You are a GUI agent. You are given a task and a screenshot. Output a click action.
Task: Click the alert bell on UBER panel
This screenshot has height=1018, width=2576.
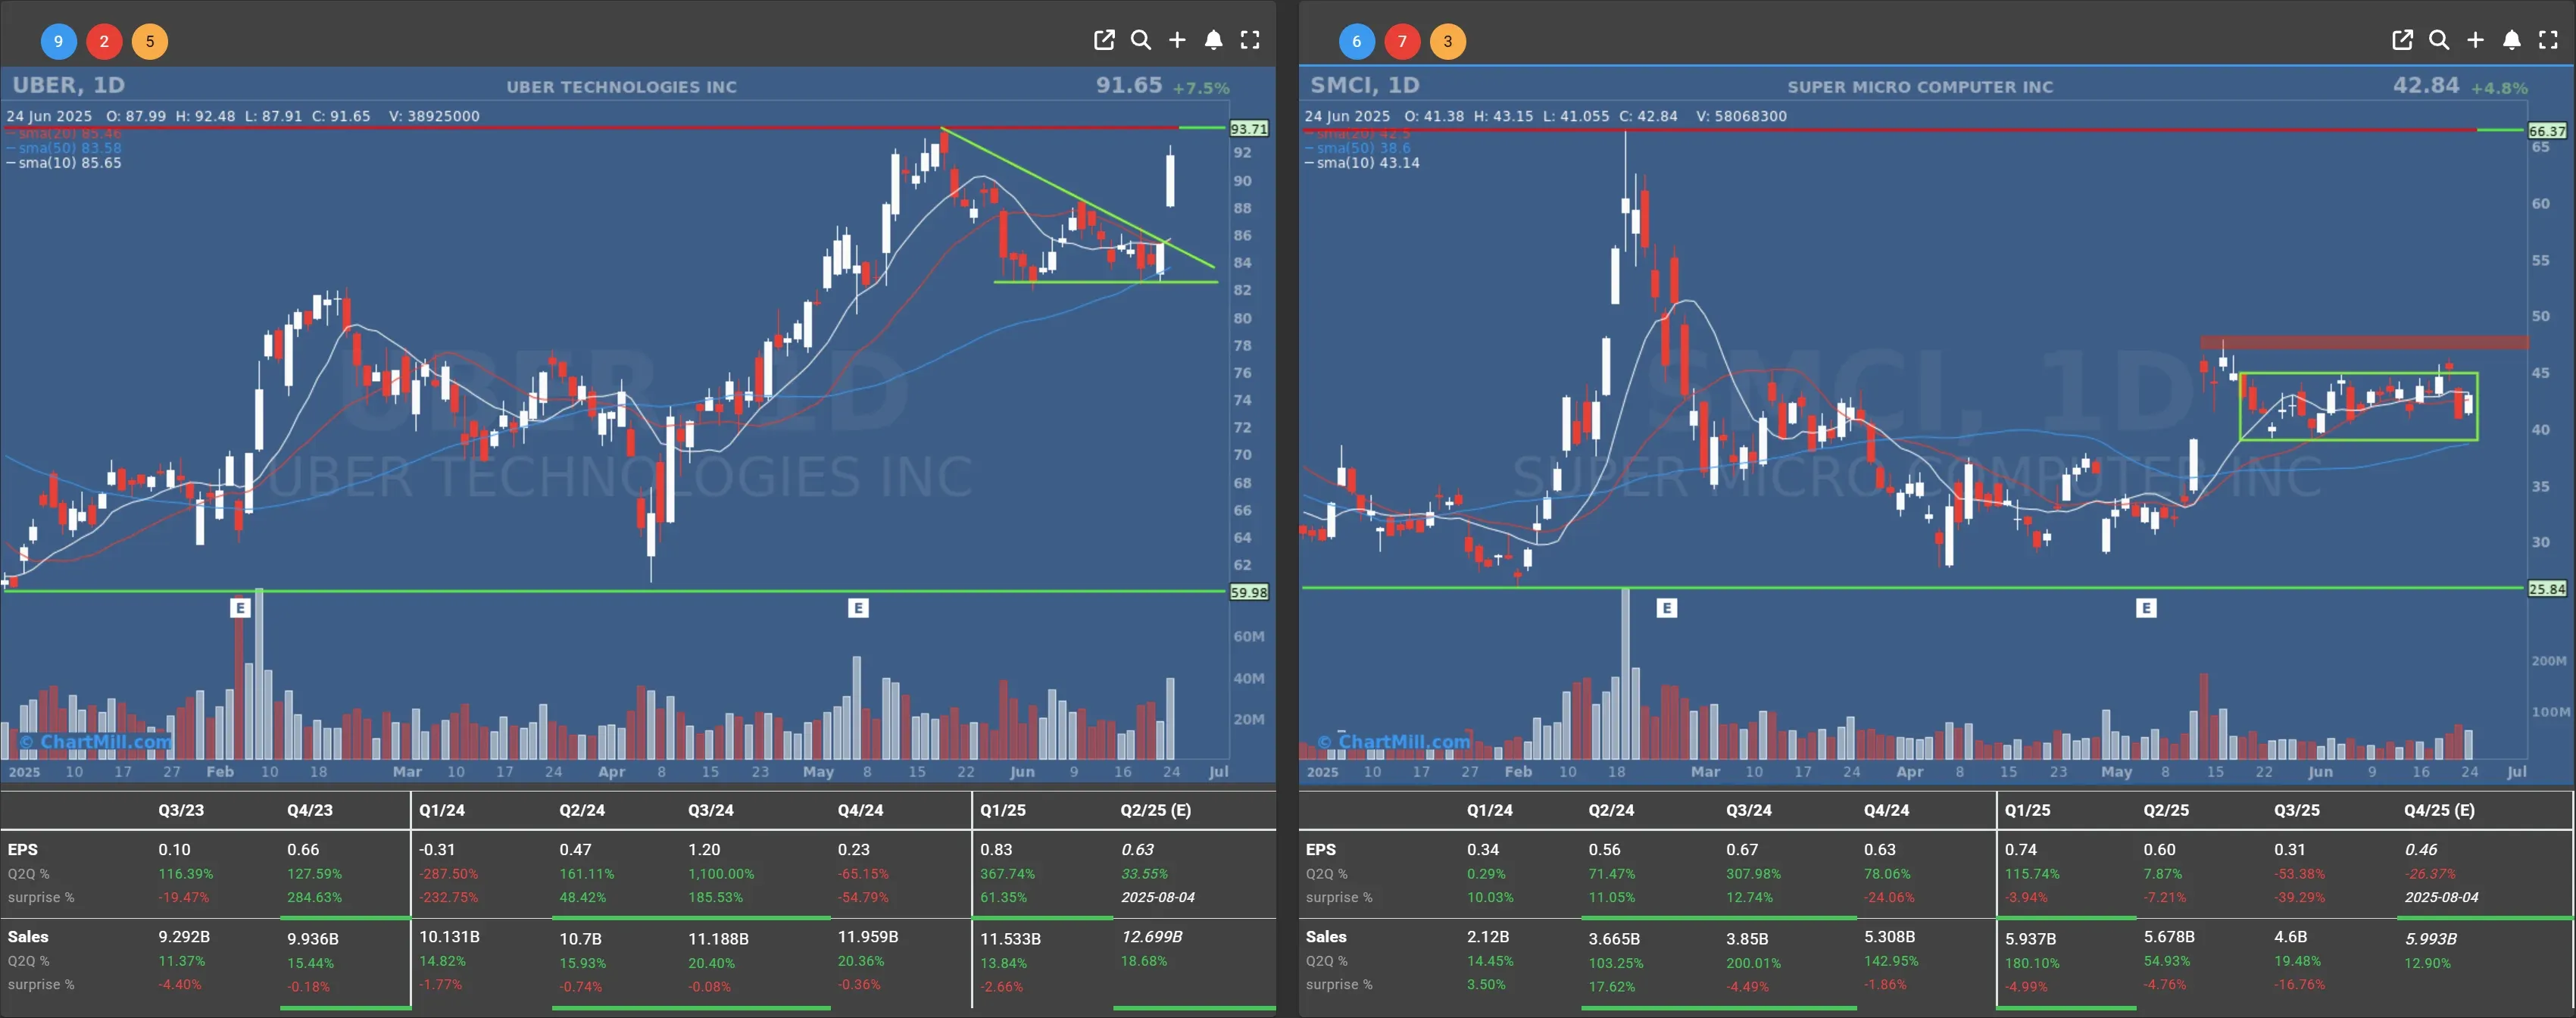pos(1213,40)
